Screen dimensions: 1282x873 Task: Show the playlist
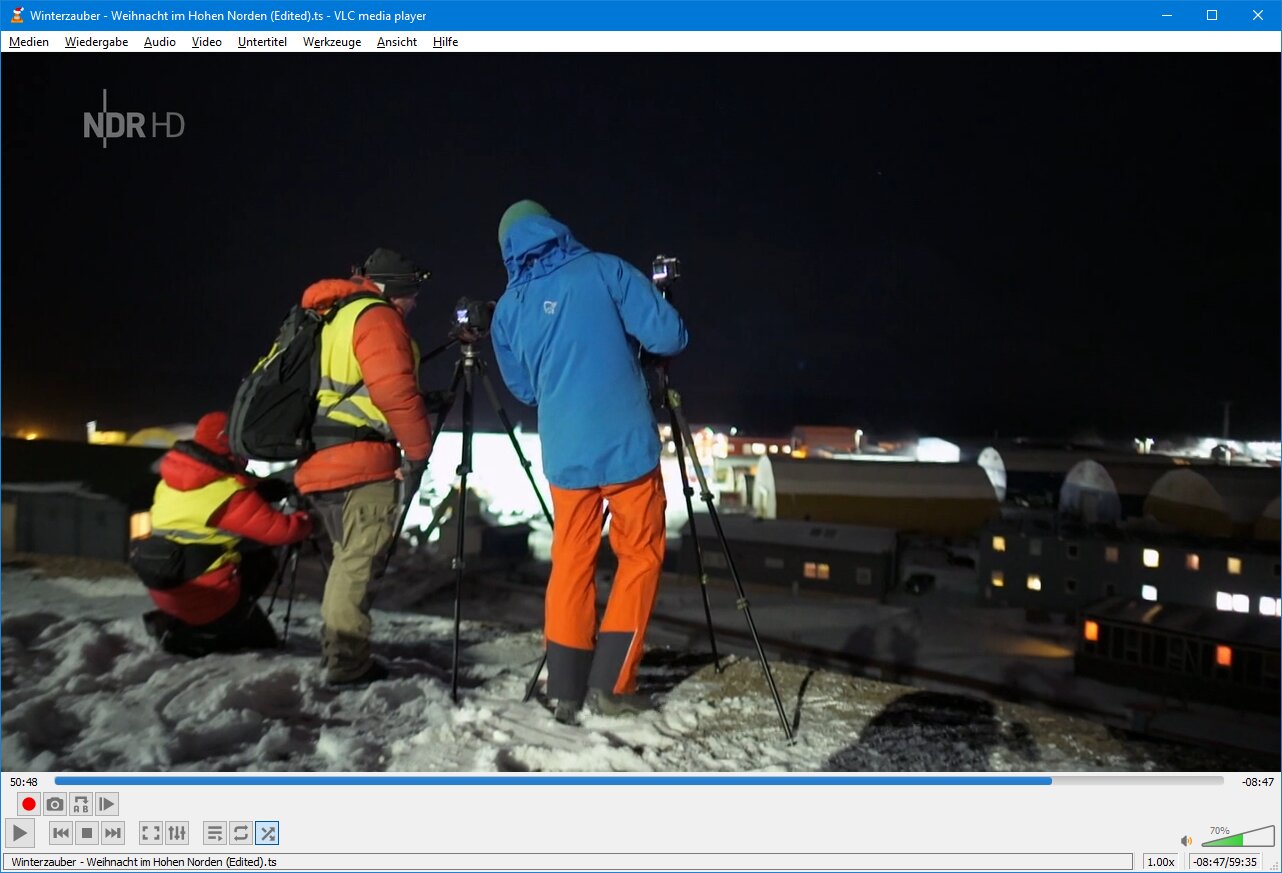214,833
